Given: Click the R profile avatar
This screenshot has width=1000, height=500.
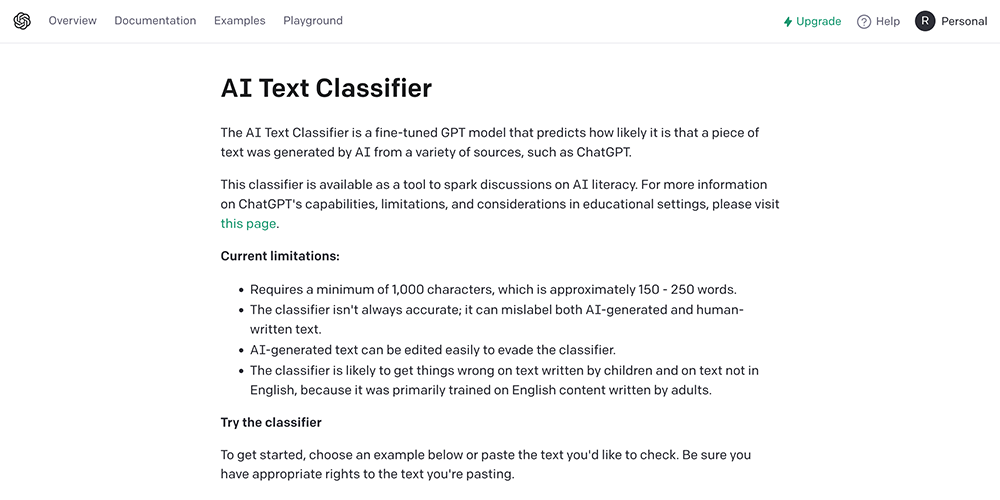Looking at the screenshot, I should coord(925,21).
